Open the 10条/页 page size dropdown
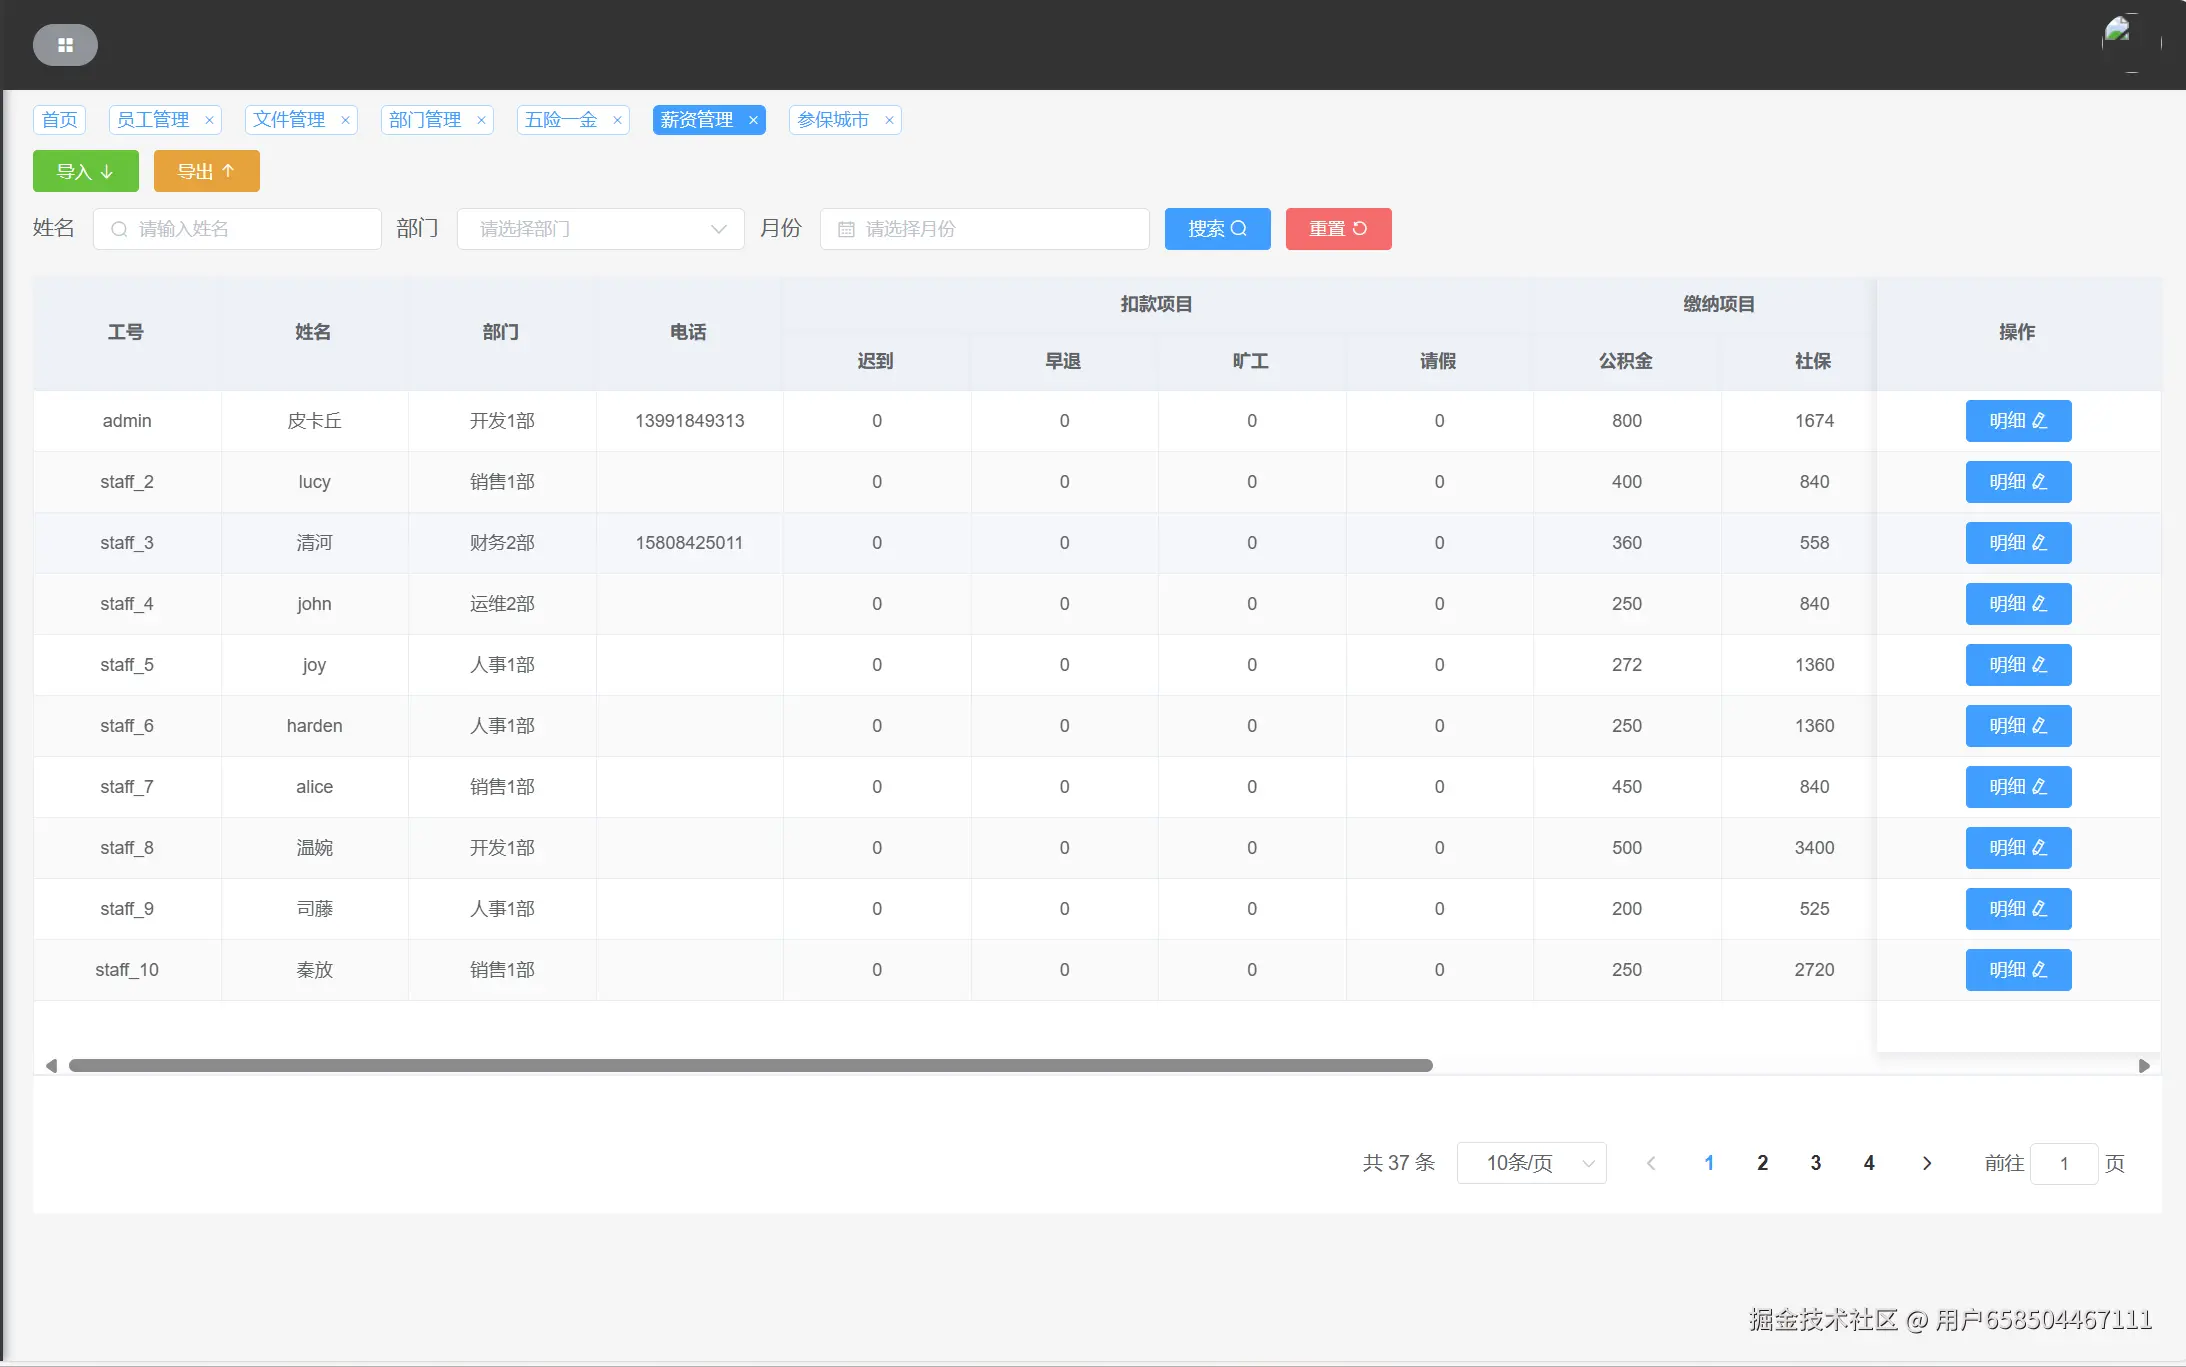2186x1367 pixels. click(x=1531, y=1163)
